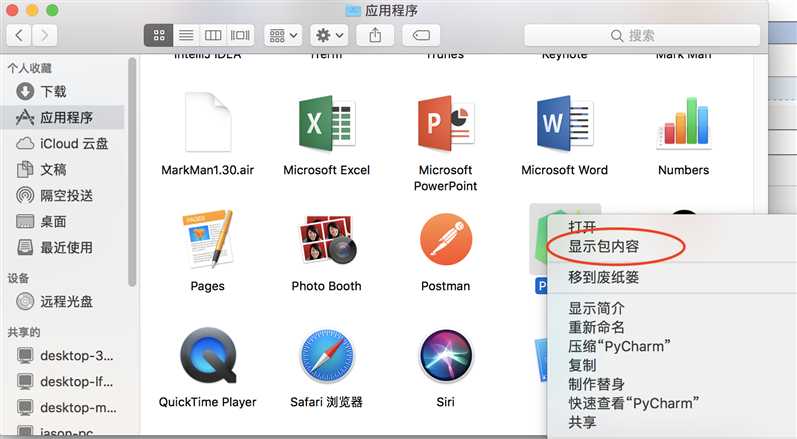Switch Finder to cover flow view

click(x=240, y=35)
